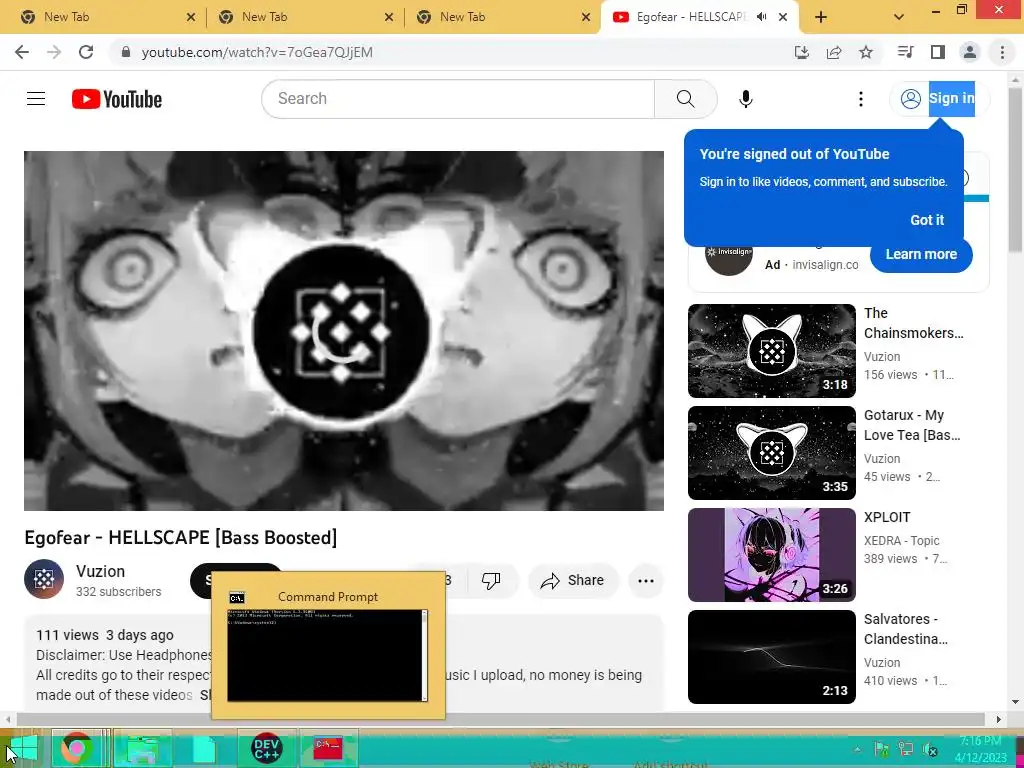Screen dimensions: 1024x768
Task: Click the Command Prompt taskbar icon
Action: pos(328,748)
